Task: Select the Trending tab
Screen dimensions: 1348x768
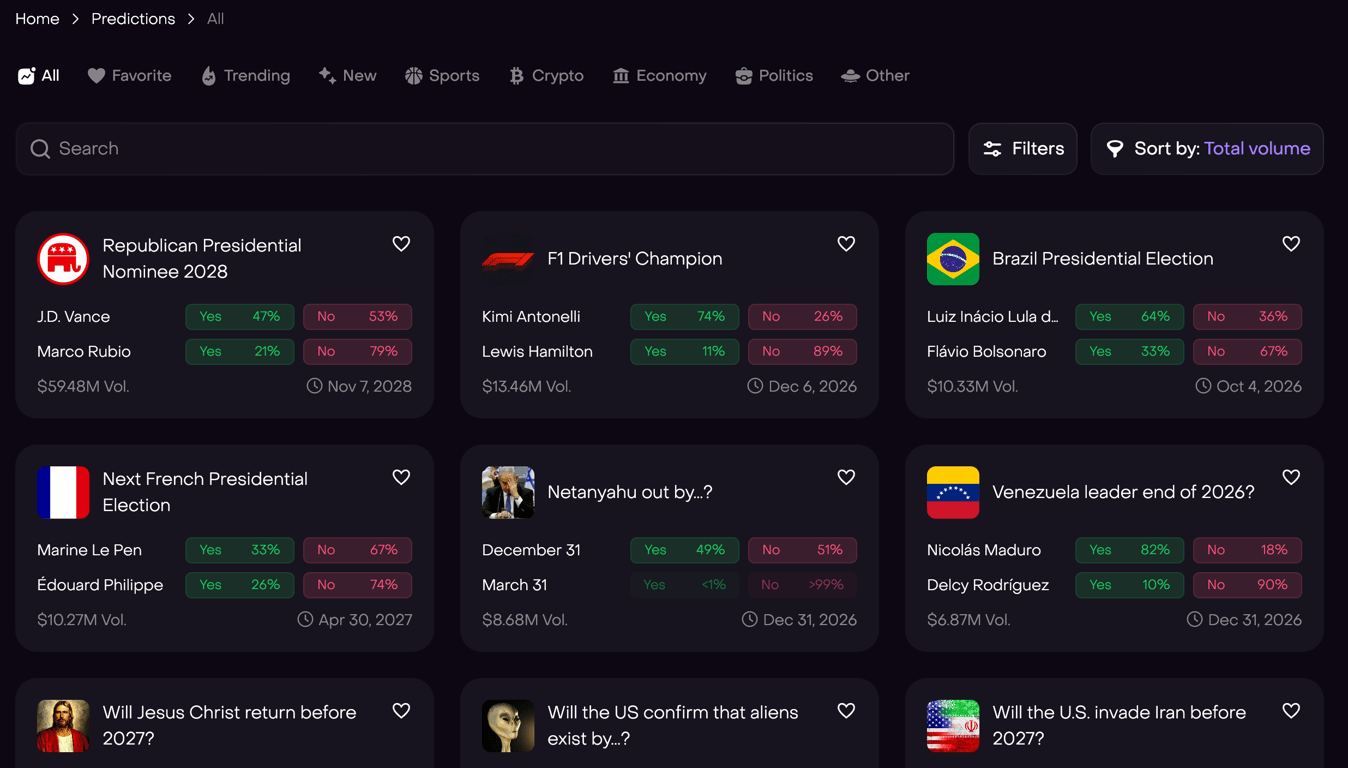Action: 245,76
